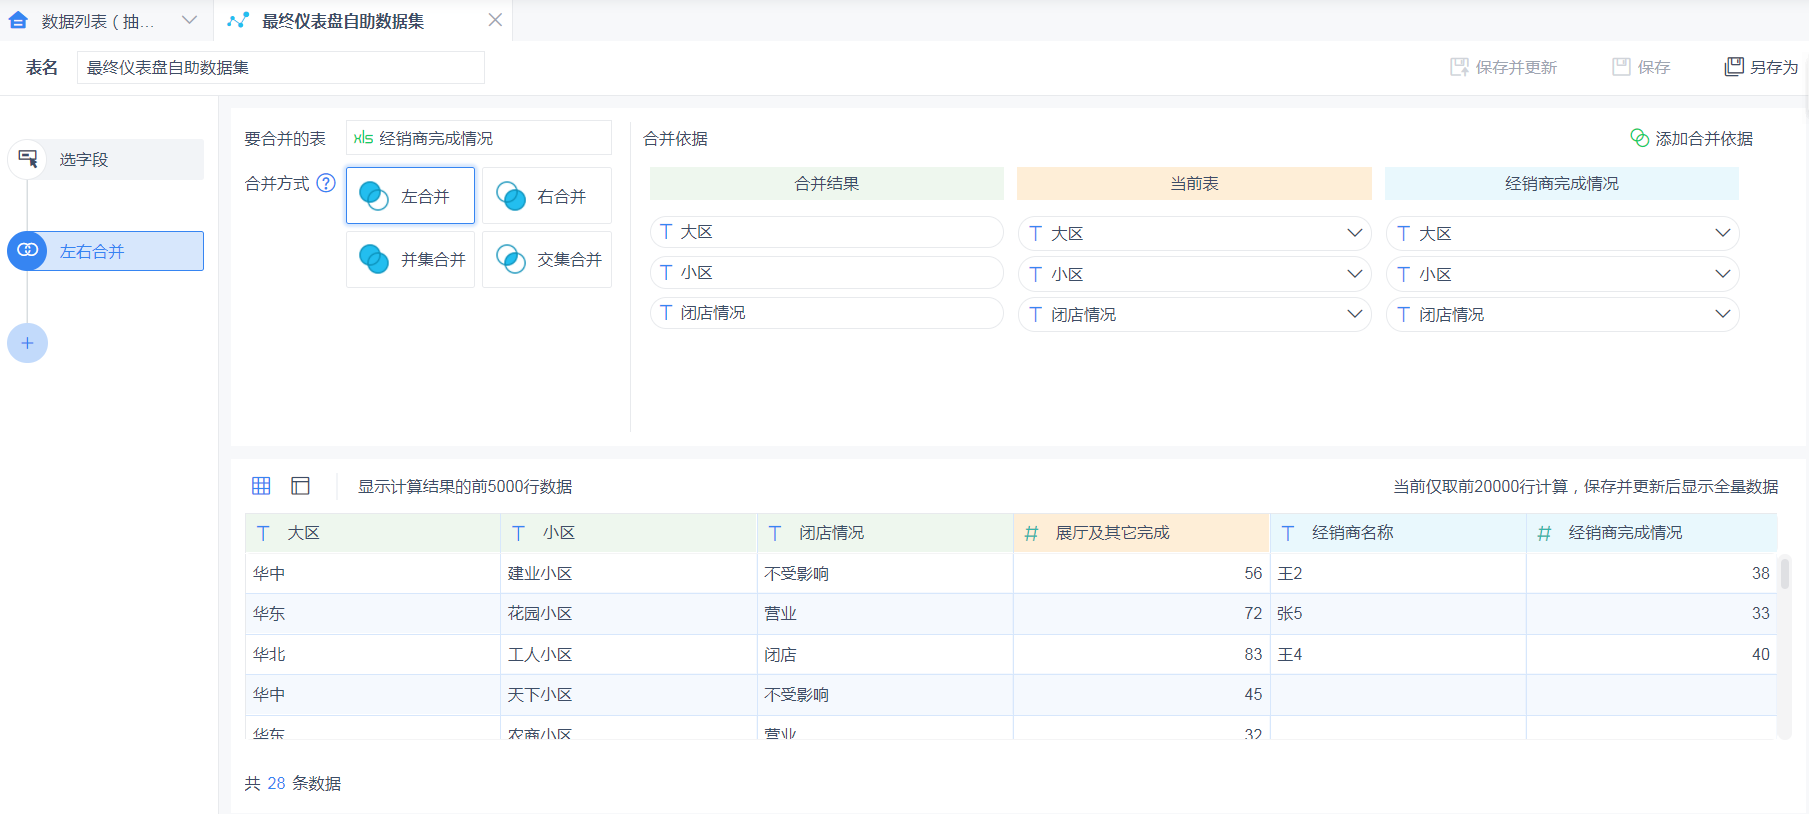Edit the 表名 input field
1809x814 pixels.
coord(281,67)
